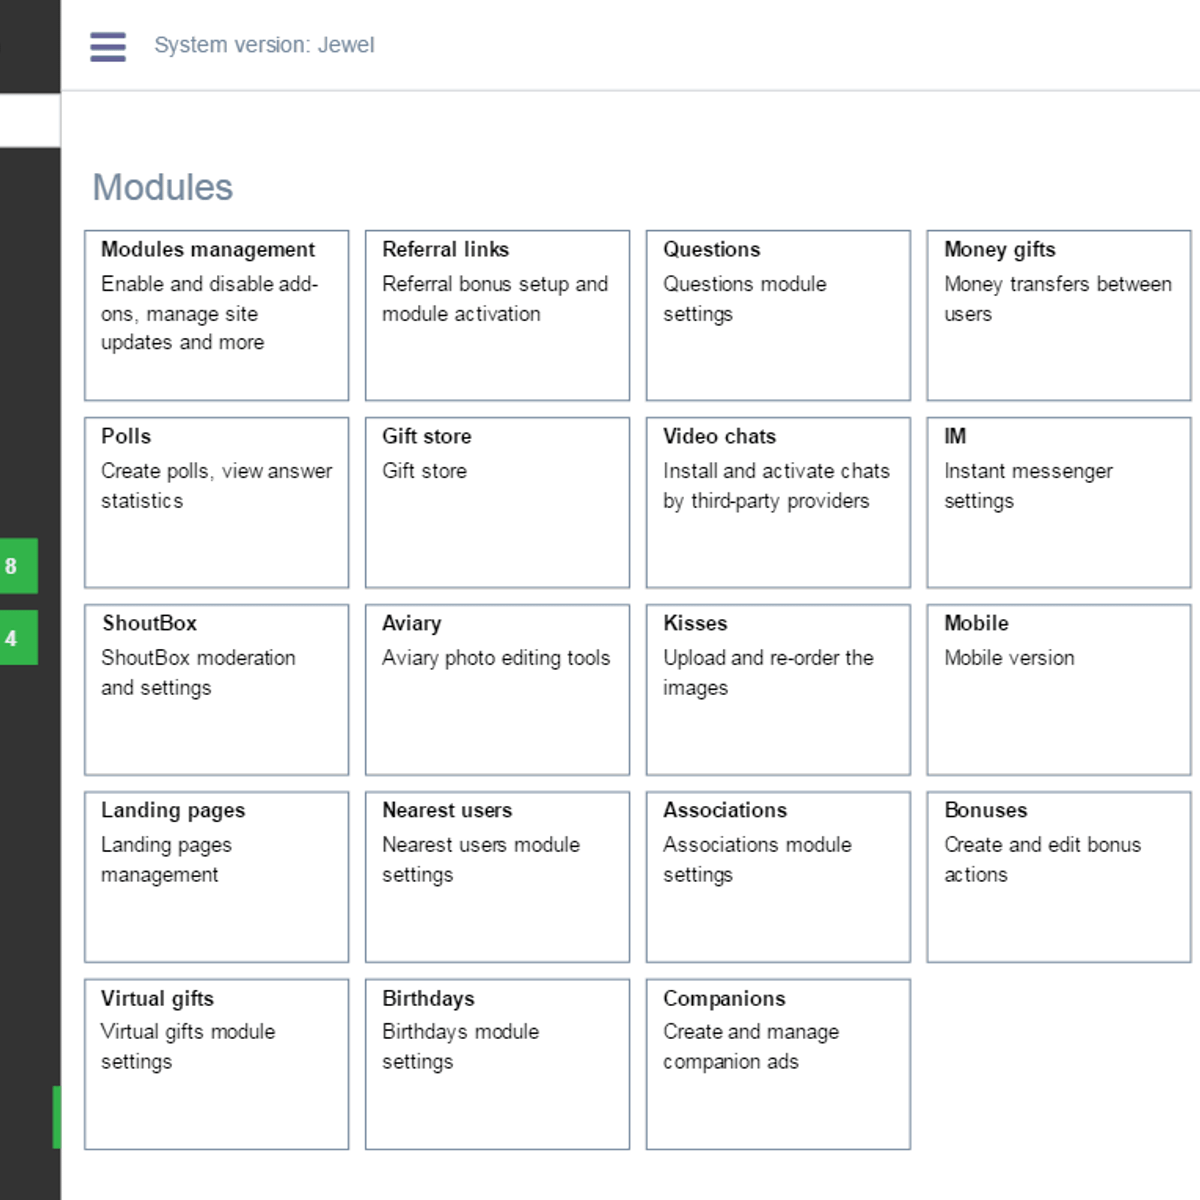Open Money gifts module

[1060, 316]
